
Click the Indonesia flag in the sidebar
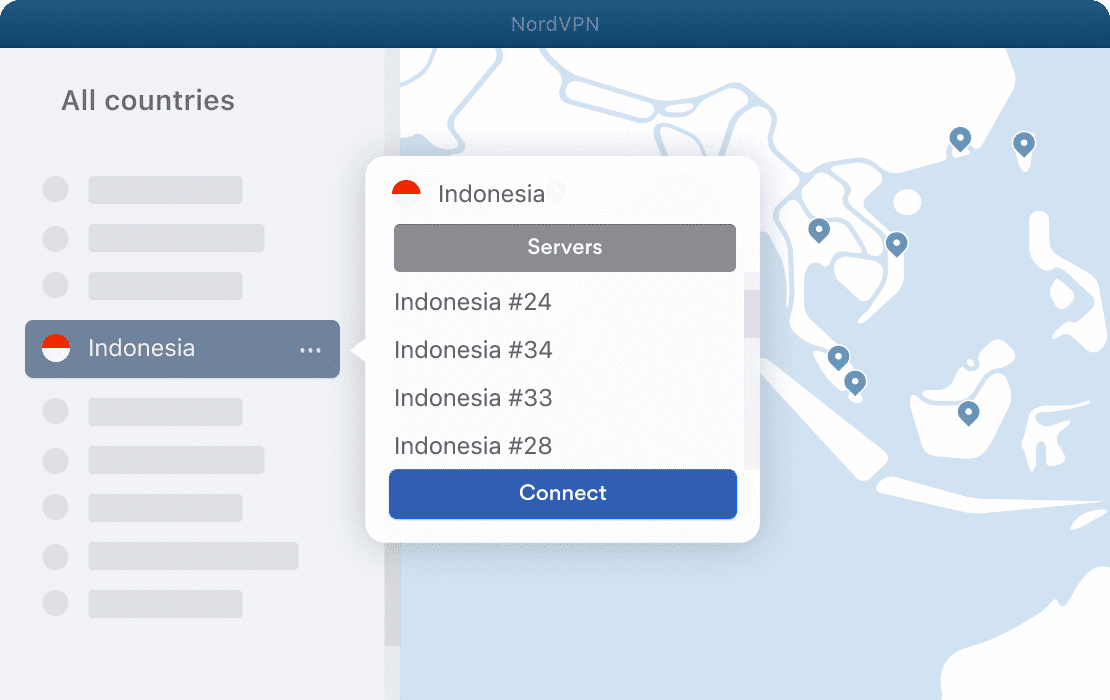(56, 348)
